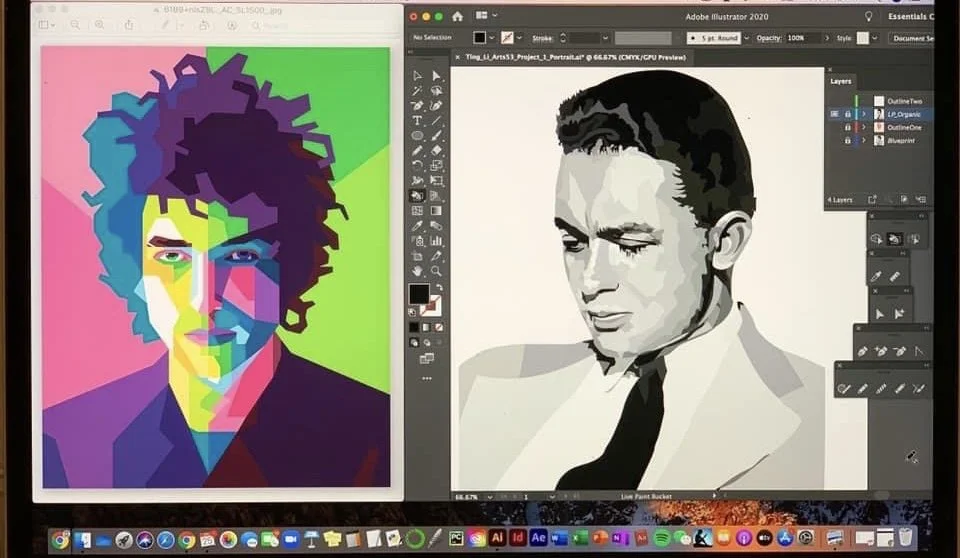Screen dimensions: 960x558
Task: Select the Slice tool
Action: point(436,255)
